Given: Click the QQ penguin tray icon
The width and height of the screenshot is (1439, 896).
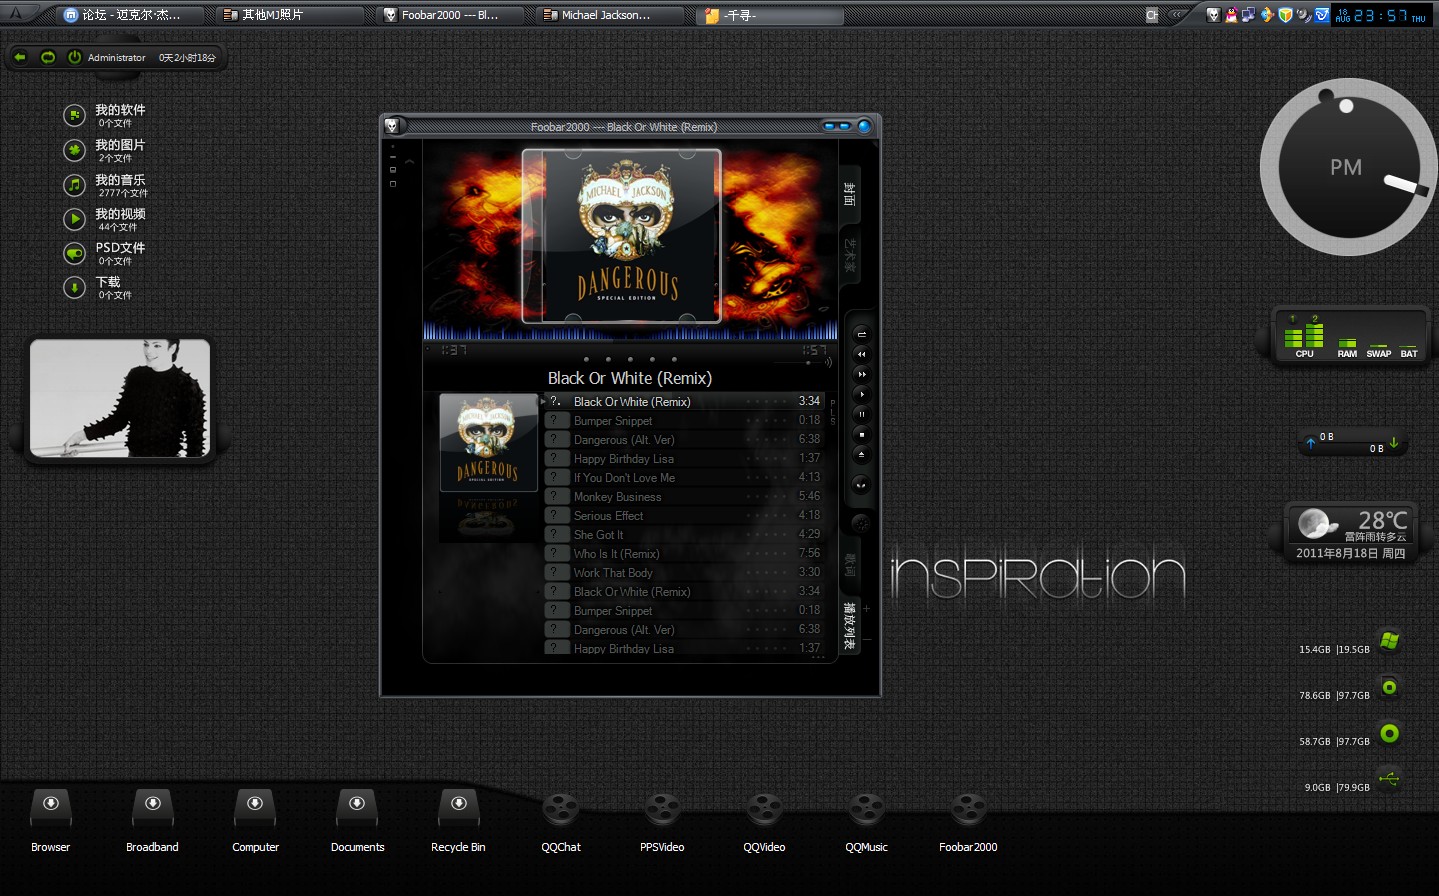Looking at the screenshot, I should click(1231, 15).
